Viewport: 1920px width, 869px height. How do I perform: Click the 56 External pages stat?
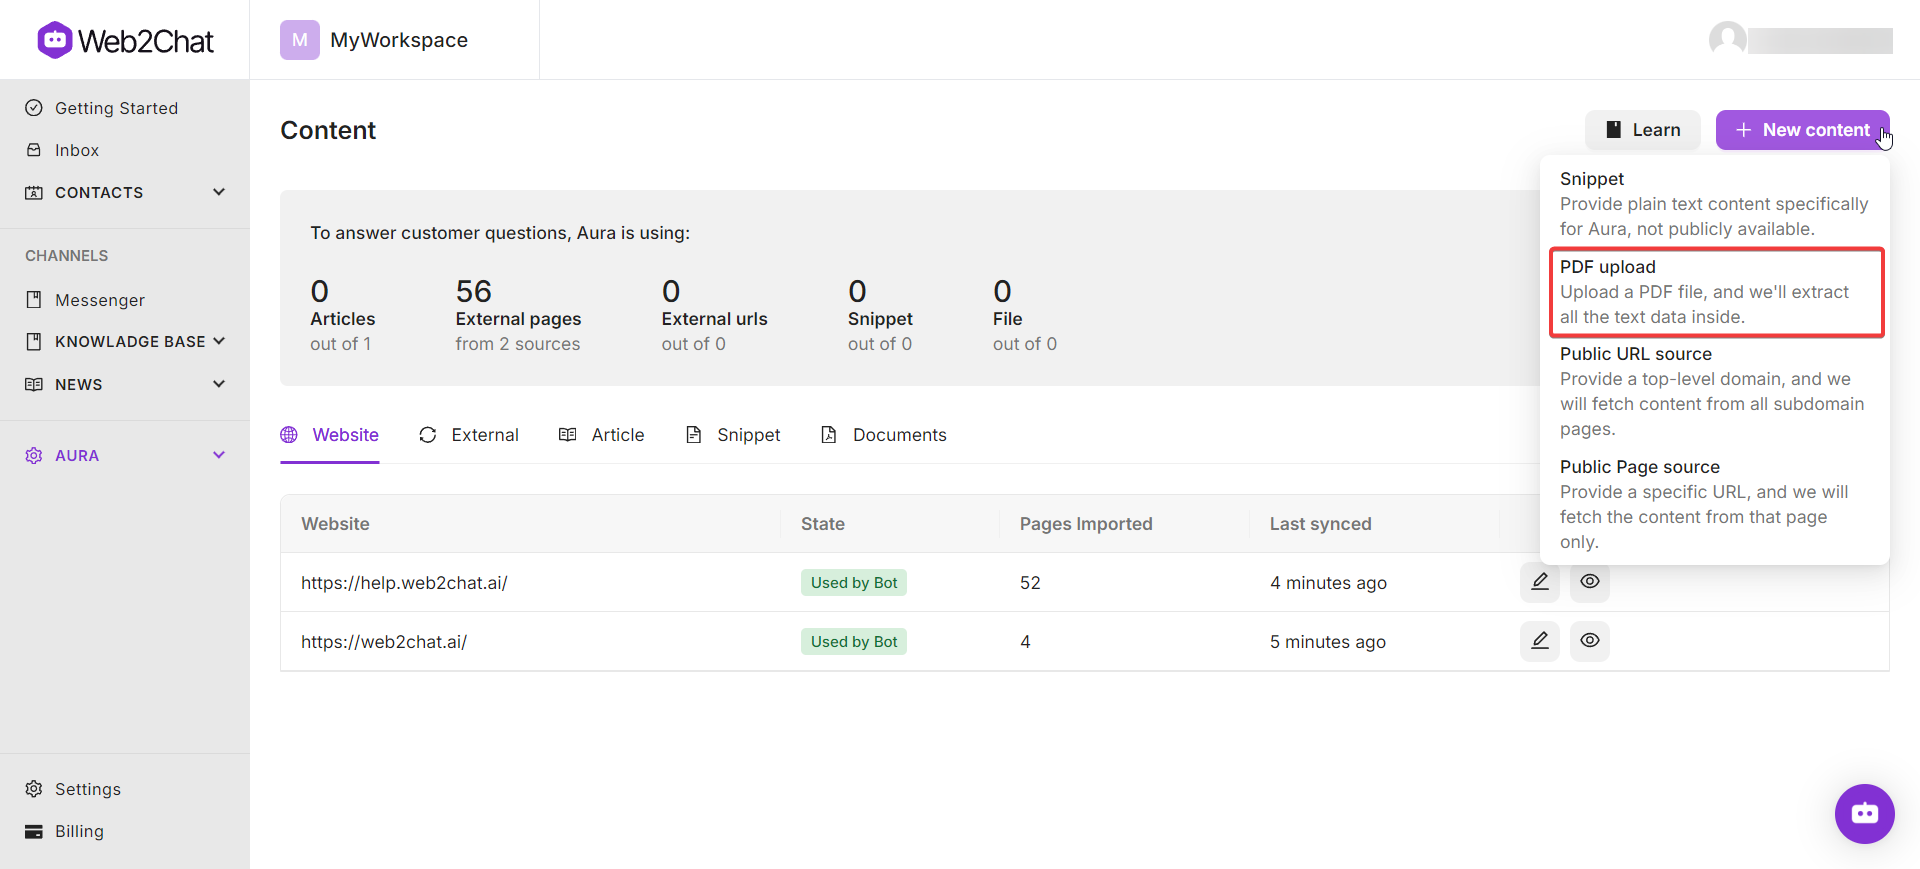[518, 315]
